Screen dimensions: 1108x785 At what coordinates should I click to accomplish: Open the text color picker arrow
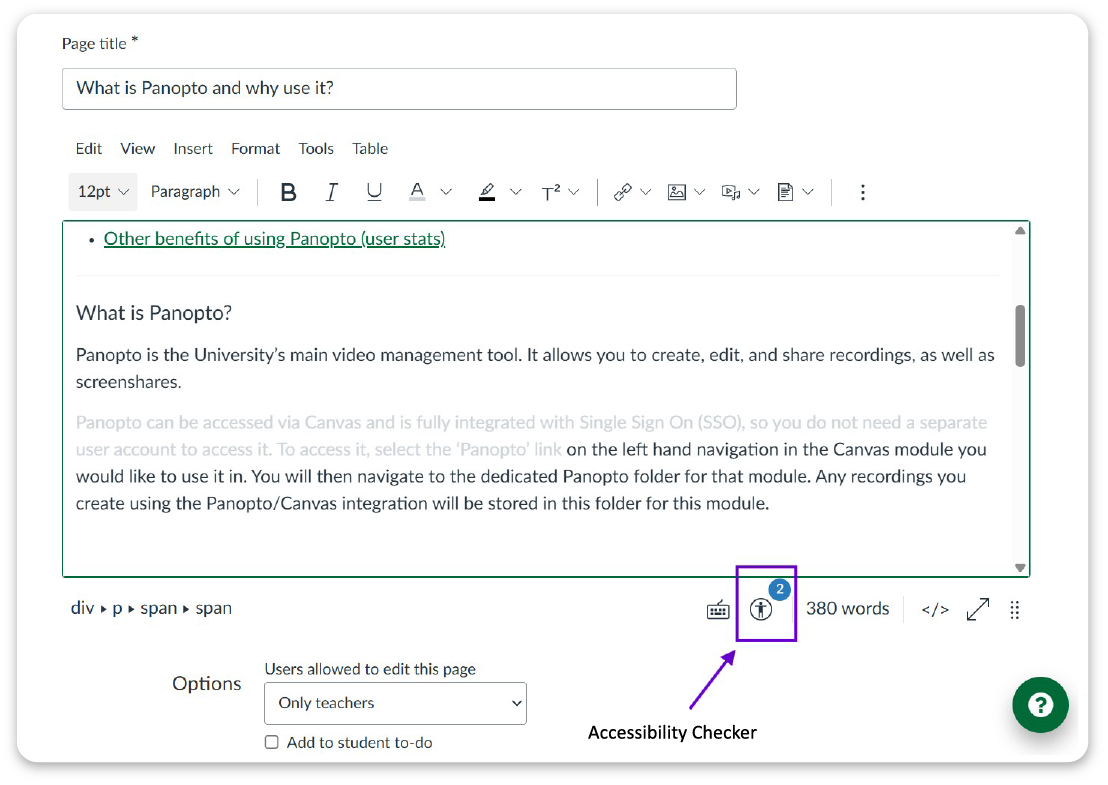tap(446, 192)
